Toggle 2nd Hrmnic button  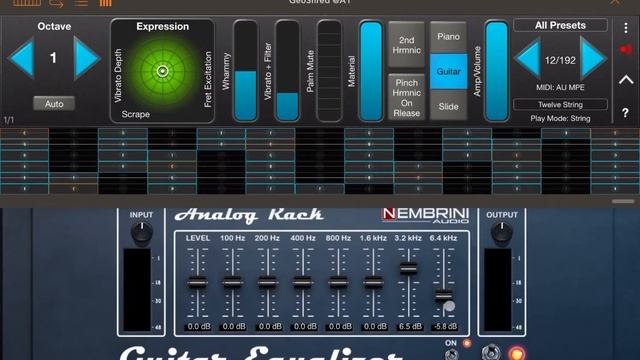pyautogui.click(x=406, y=45)
